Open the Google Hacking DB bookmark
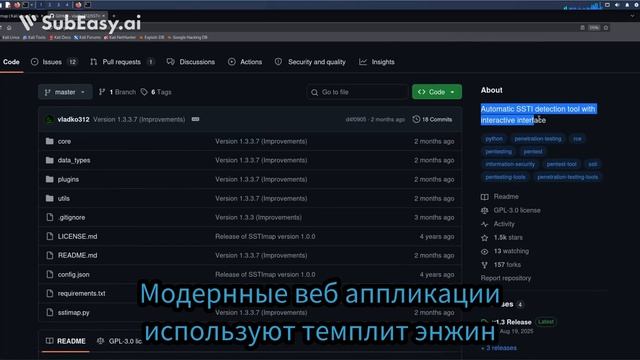The width and height of the screenshot is (640, 360). coord(187,37)
